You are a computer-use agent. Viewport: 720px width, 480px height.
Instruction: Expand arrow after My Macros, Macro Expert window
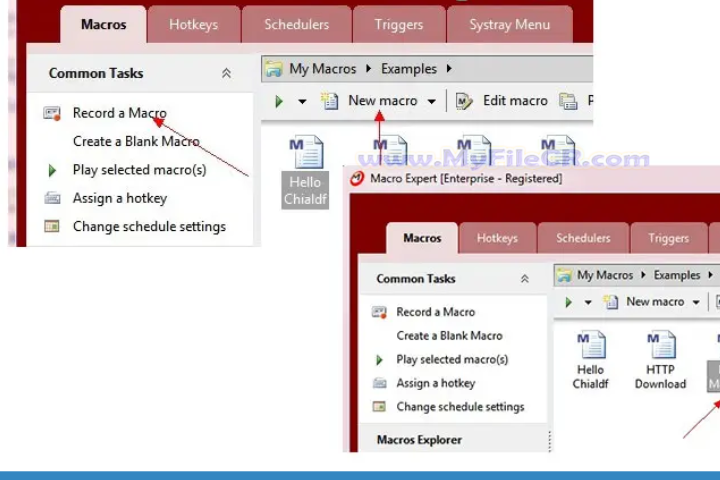[643, 275]
